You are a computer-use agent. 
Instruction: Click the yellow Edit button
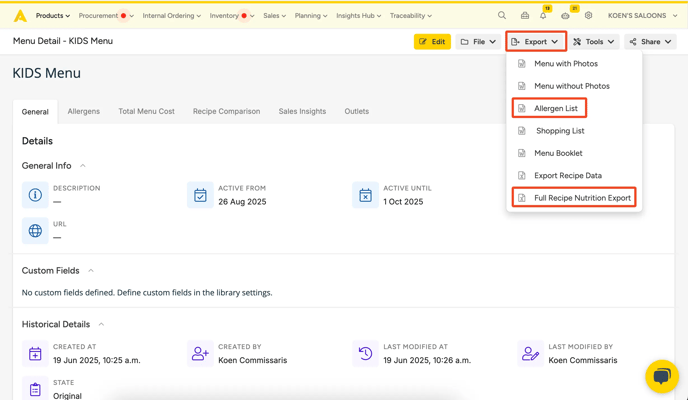[x=432, y=42]
